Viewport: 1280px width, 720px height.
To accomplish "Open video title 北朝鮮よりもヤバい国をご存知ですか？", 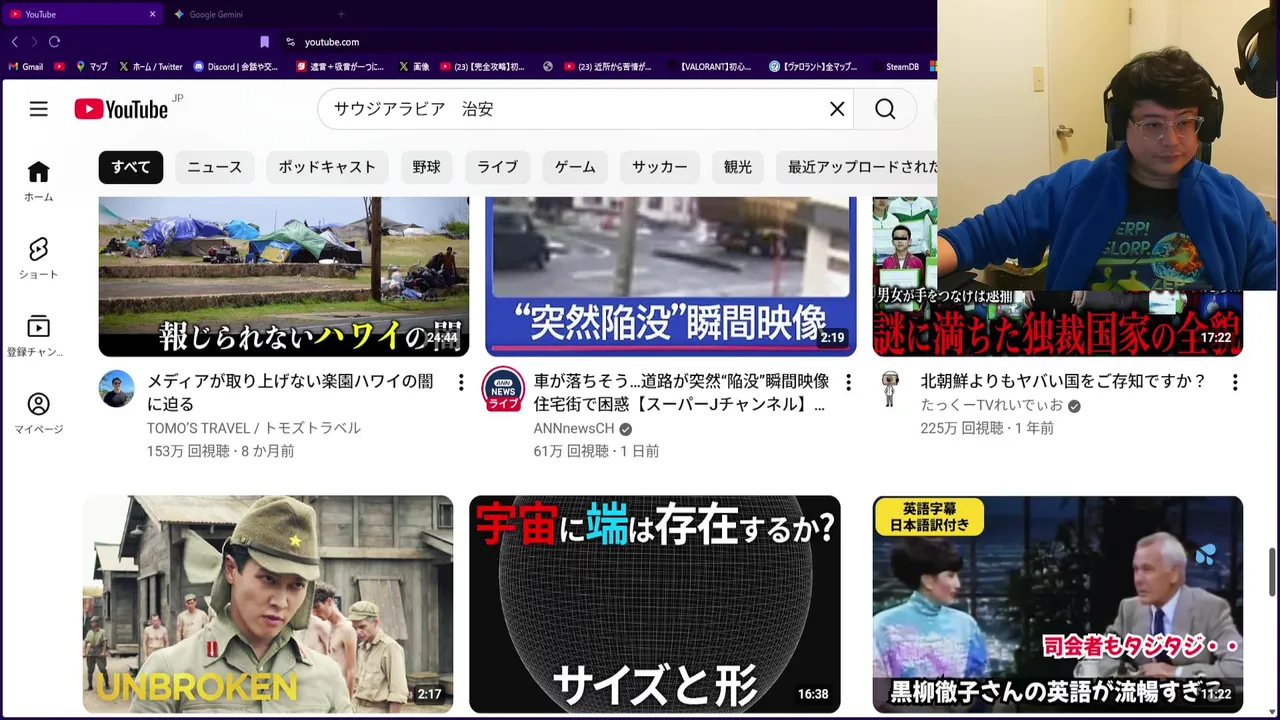I will click(x=1063, y=381).
